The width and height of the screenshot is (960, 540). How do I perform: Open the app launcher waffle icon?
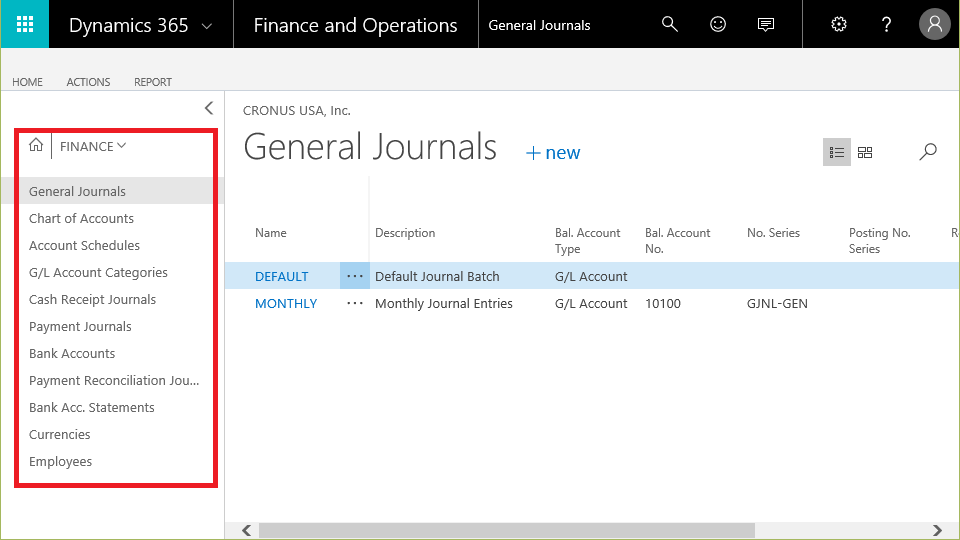[x=24, y=24]
